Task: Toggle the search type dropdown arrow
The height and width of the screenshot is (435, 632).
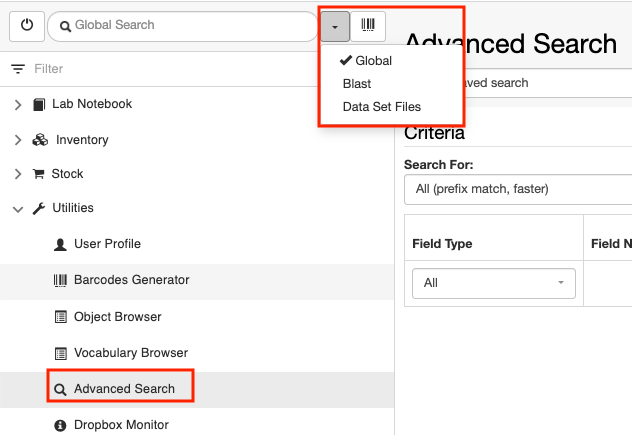Action: tap(335, 26)
